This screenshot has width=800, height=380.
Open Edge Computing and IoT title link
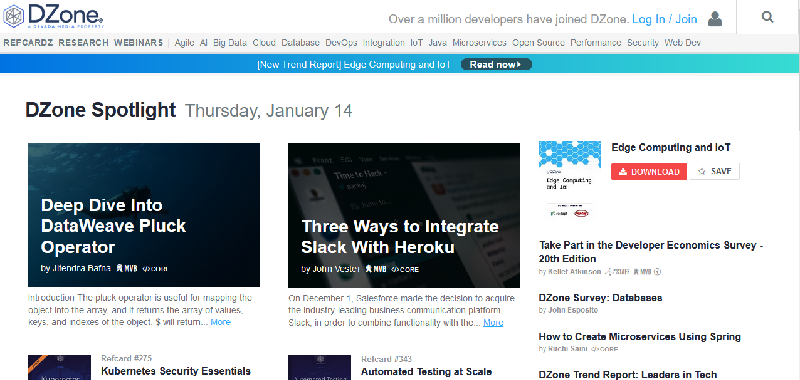[671, 147]
